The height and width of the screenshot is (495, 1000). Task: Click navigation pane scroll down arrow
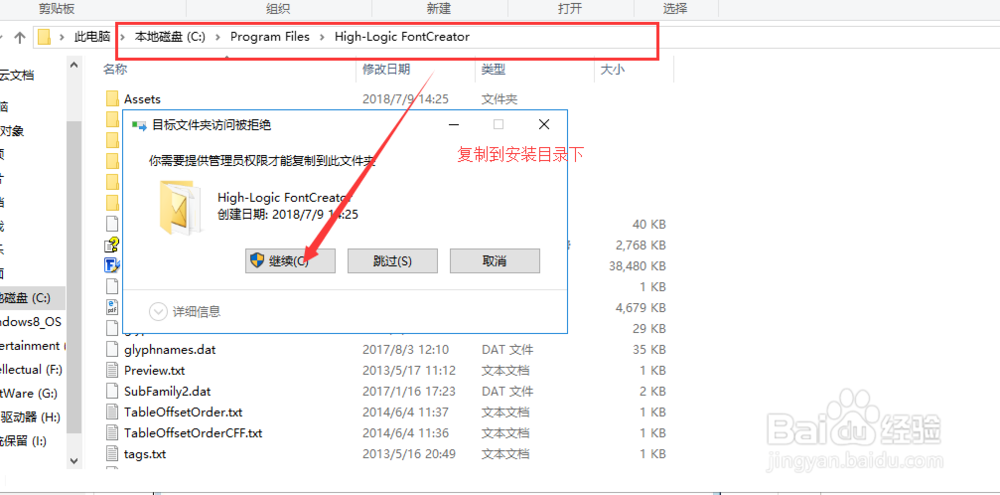tap(75, 460)
